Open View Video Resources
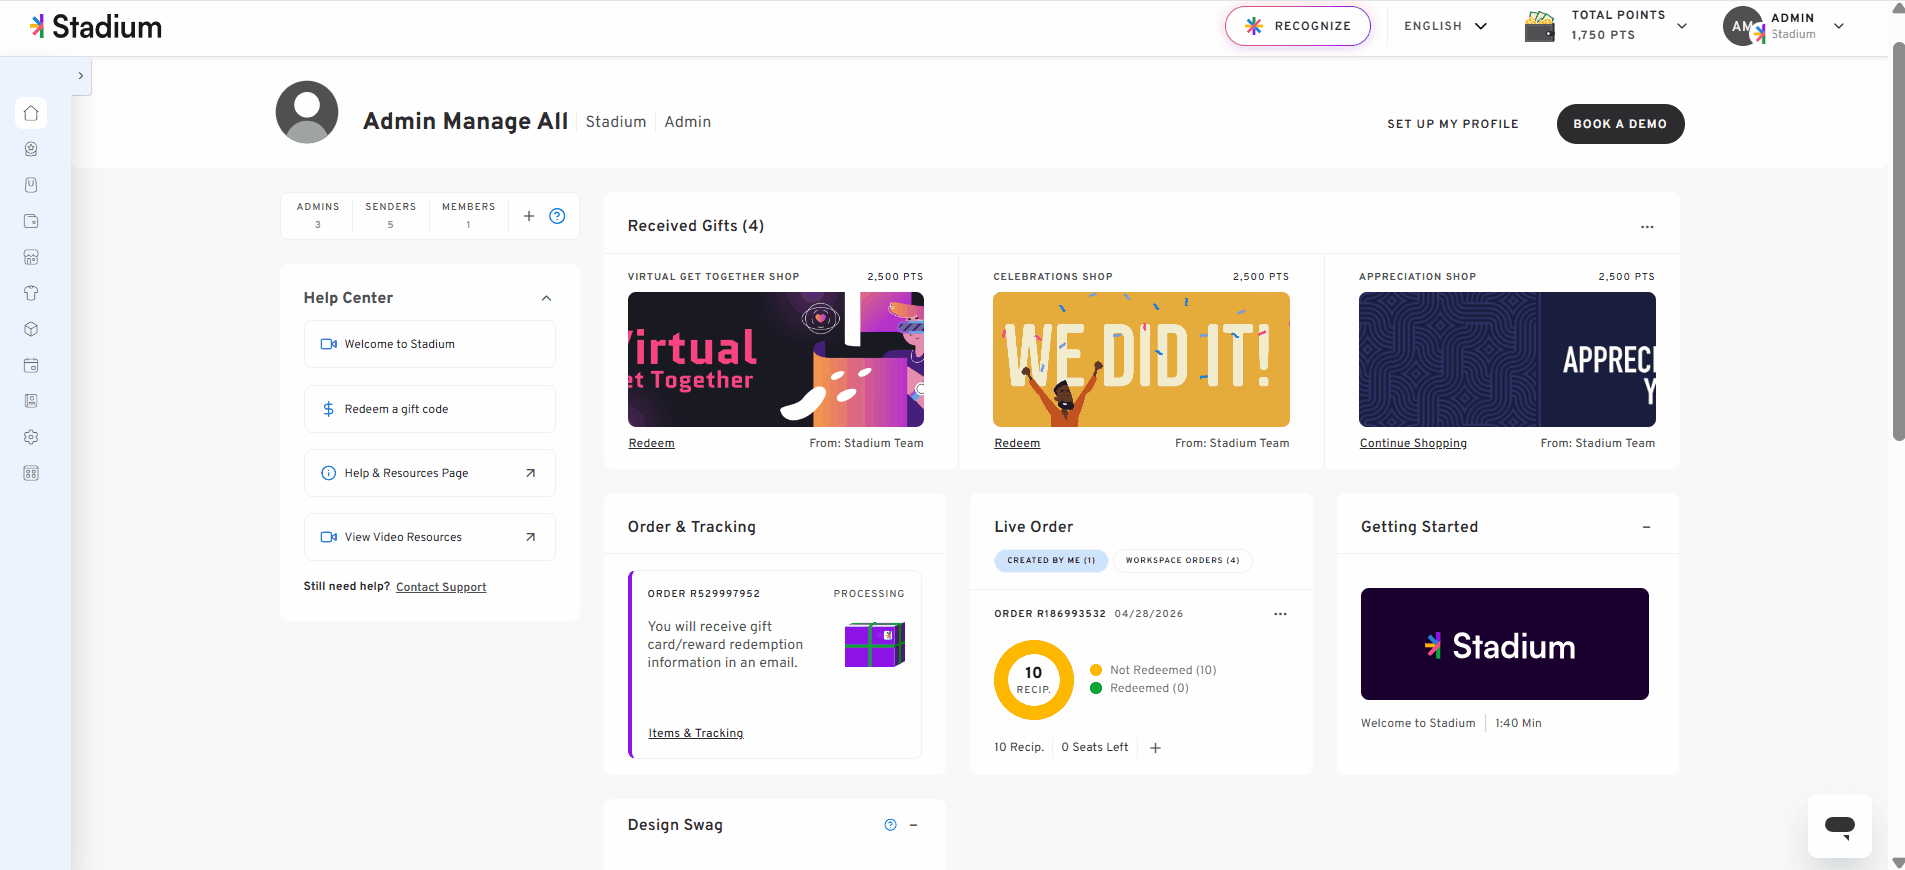The width and height of the screenshot is (1905, 870). pos(430,537)
